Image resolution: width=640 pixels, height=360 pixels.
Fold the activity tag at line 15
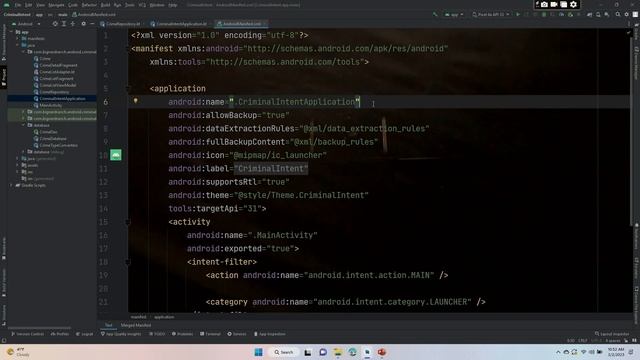(x=128, y=222)
